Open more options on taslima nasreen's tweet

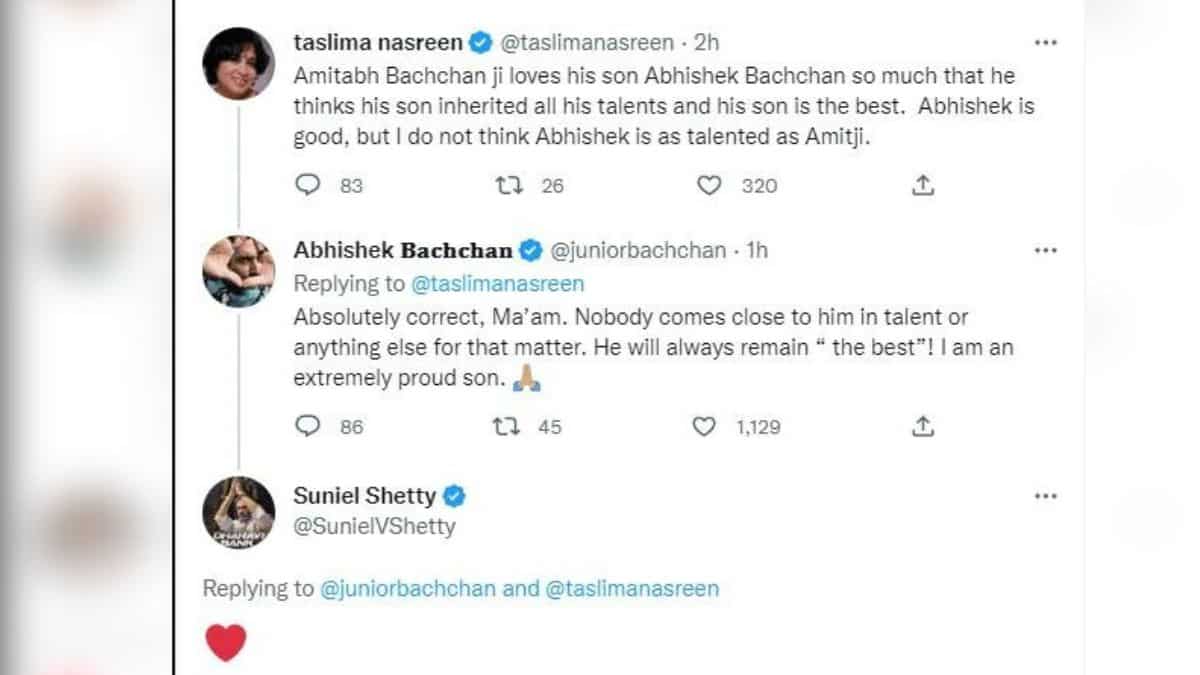pos(1046,43)
